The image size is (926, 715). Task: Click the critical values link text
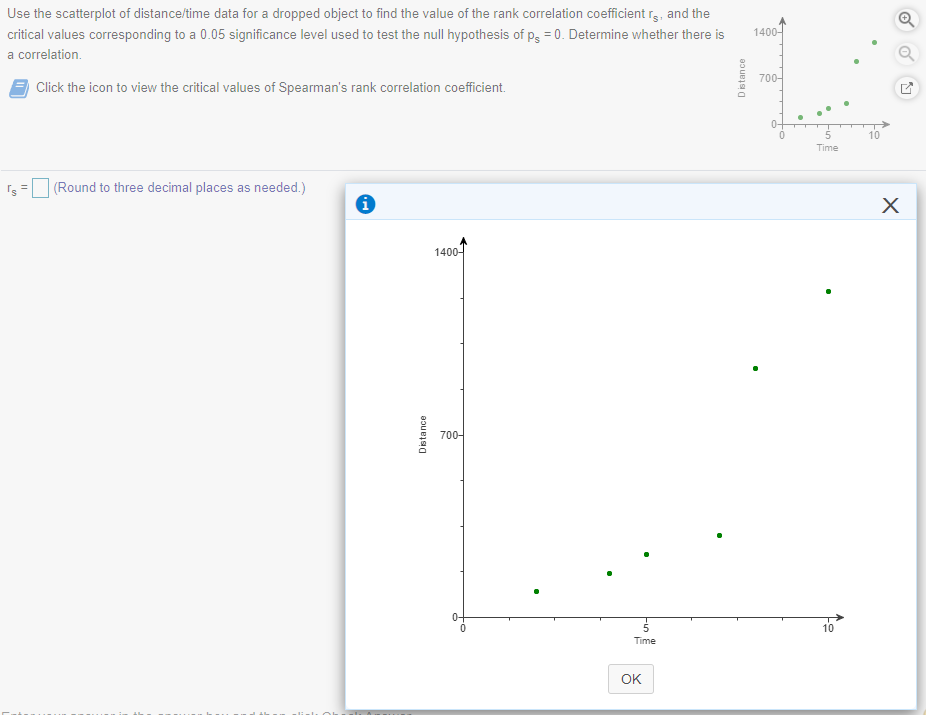[x=270, y=87]
